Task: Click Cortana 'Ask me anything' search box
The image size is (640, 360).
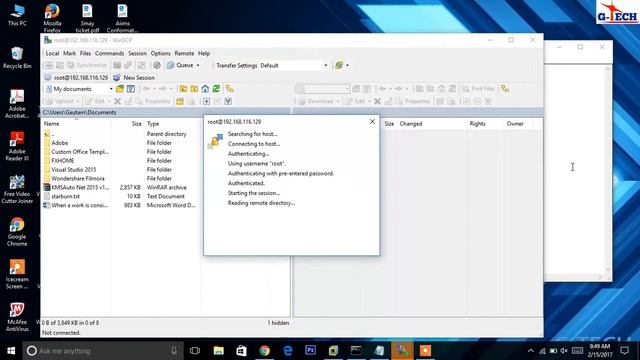Action: pos(103,351)
